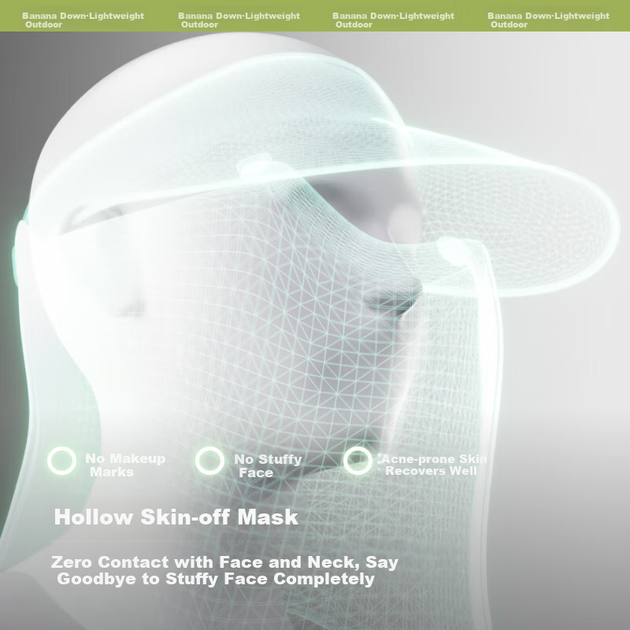Click the Hollow Skin-off Mask heading
630x630 pixels.
coord(176,517)
